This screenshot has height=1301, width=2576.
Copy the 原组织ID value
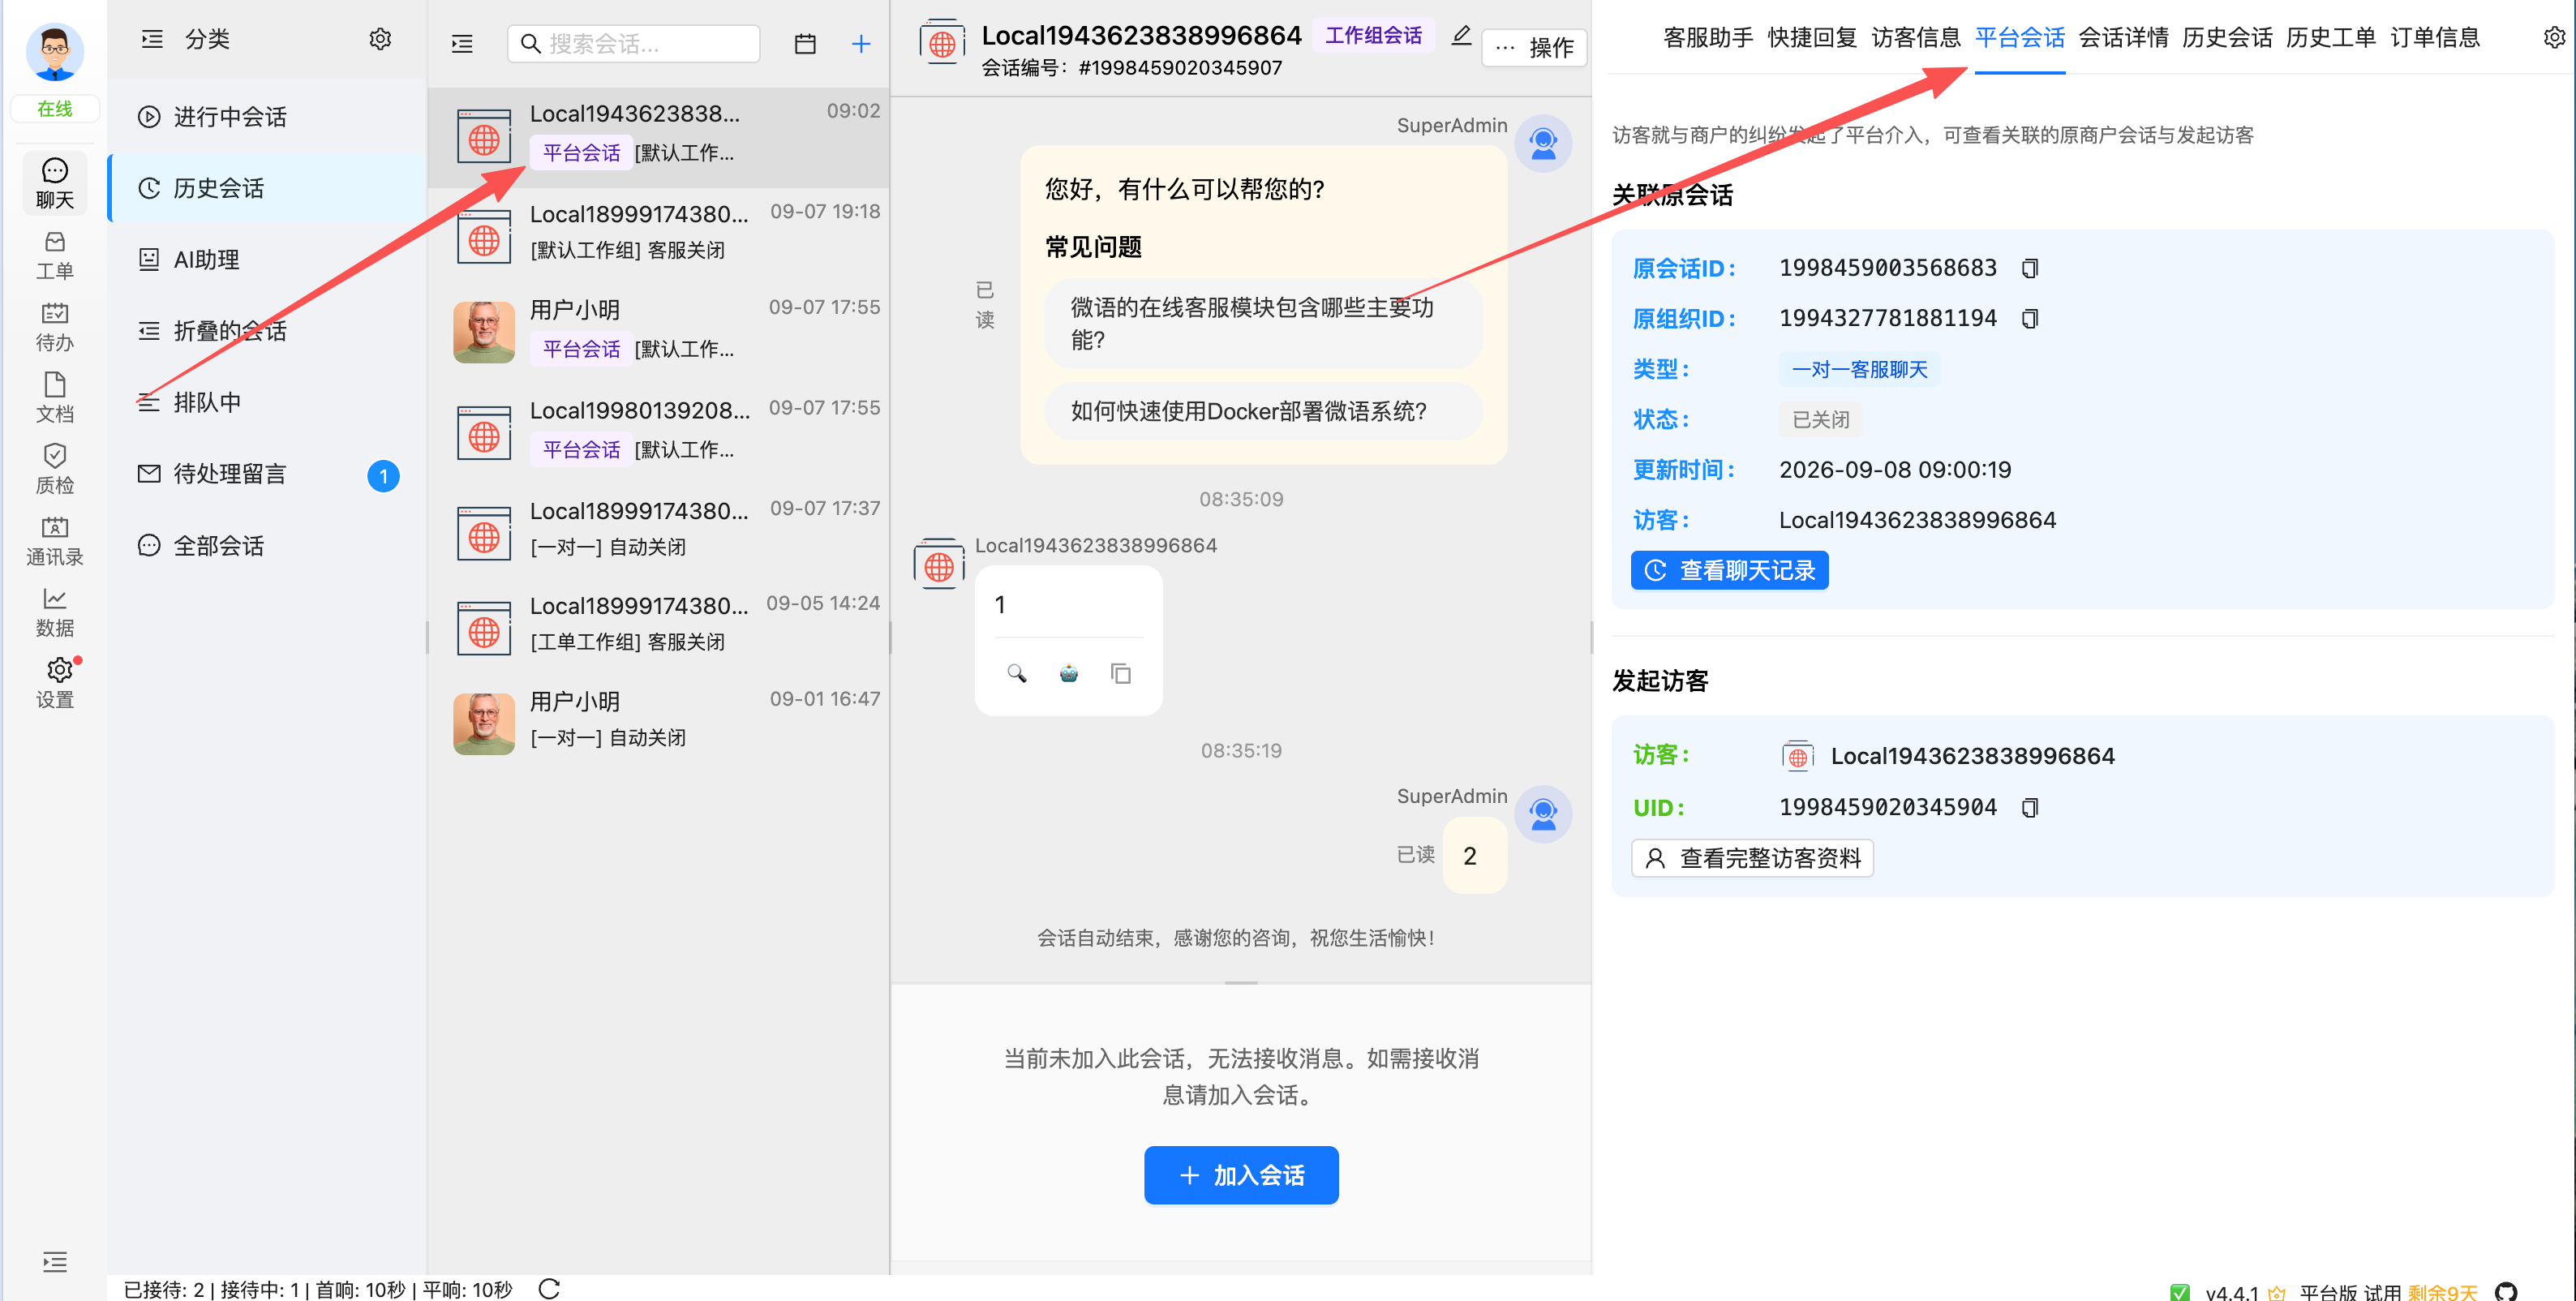tap(2029, 318)
